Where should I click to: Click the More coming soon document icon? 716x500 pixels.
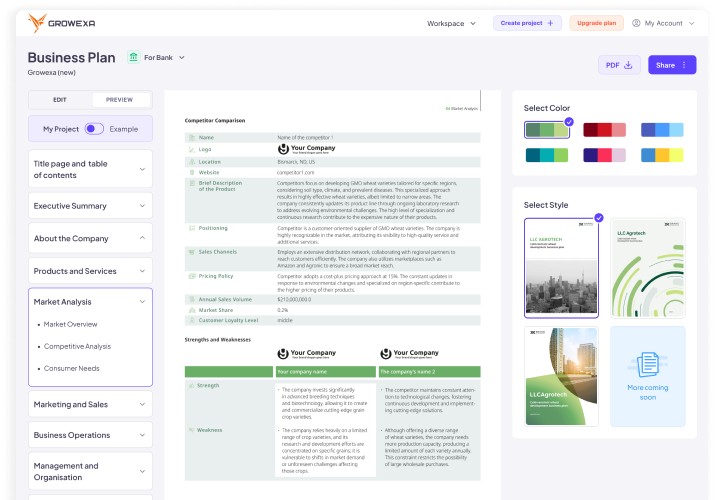(648, 364)
